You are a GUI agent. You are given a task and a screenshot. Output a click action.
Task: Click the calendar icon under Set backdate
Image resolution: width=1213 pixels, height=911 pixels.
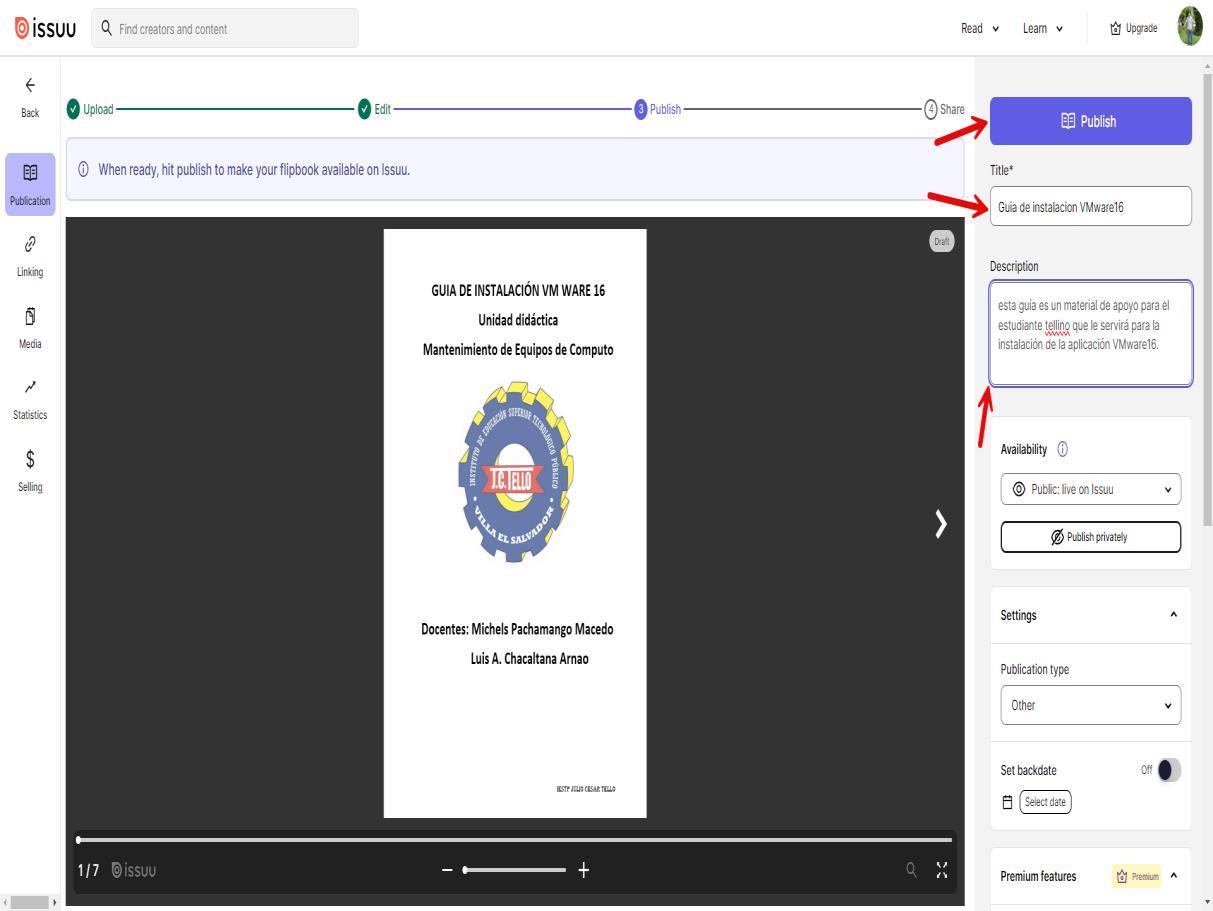click(1007, 802)
